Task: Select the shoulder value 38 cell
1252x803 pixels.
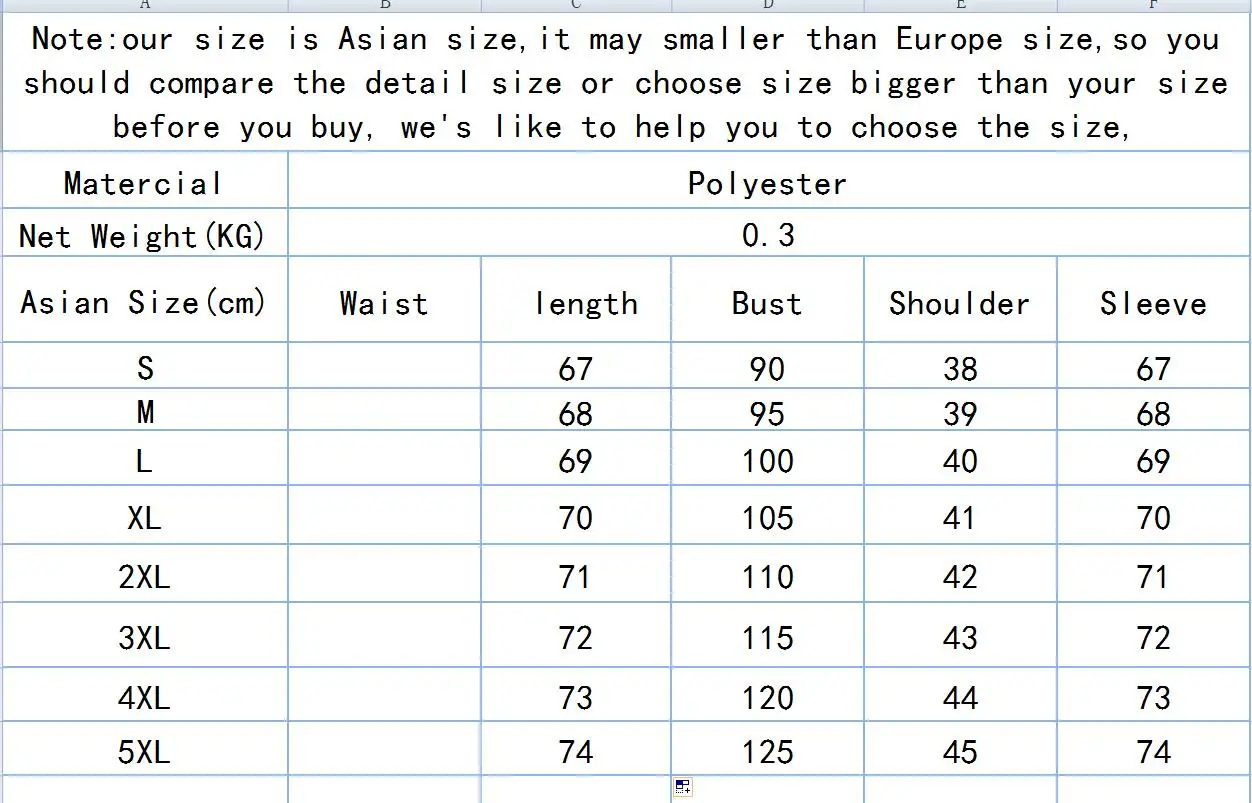Action: (959, 368)
